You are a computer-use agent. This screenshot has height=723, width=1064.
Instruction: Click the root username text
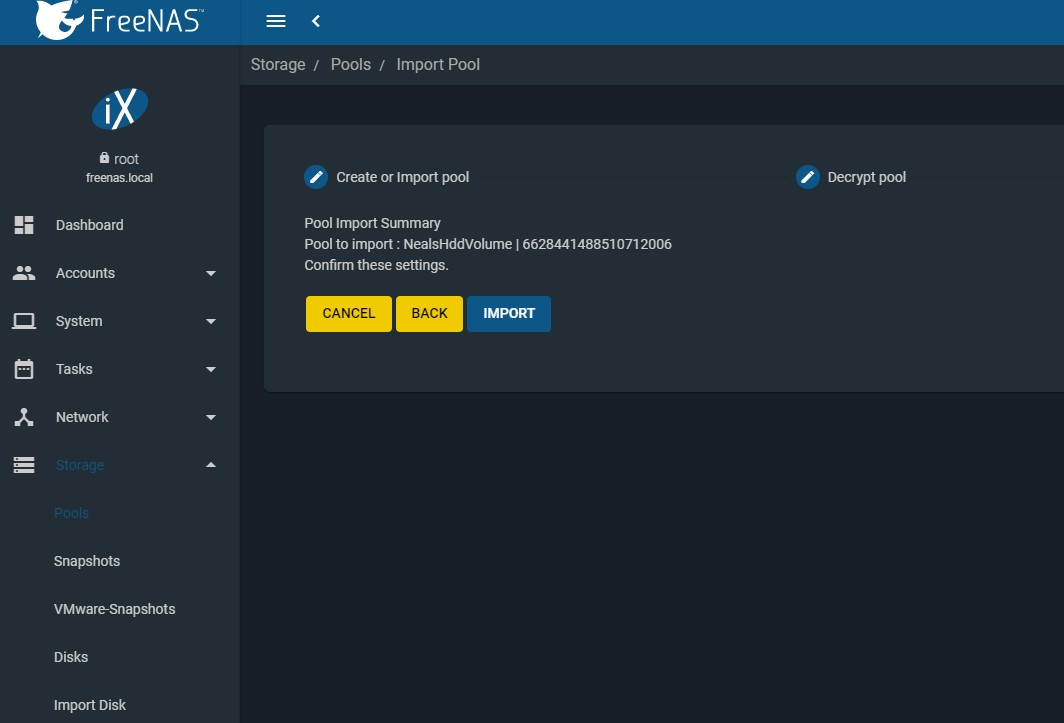pos(126,159)
